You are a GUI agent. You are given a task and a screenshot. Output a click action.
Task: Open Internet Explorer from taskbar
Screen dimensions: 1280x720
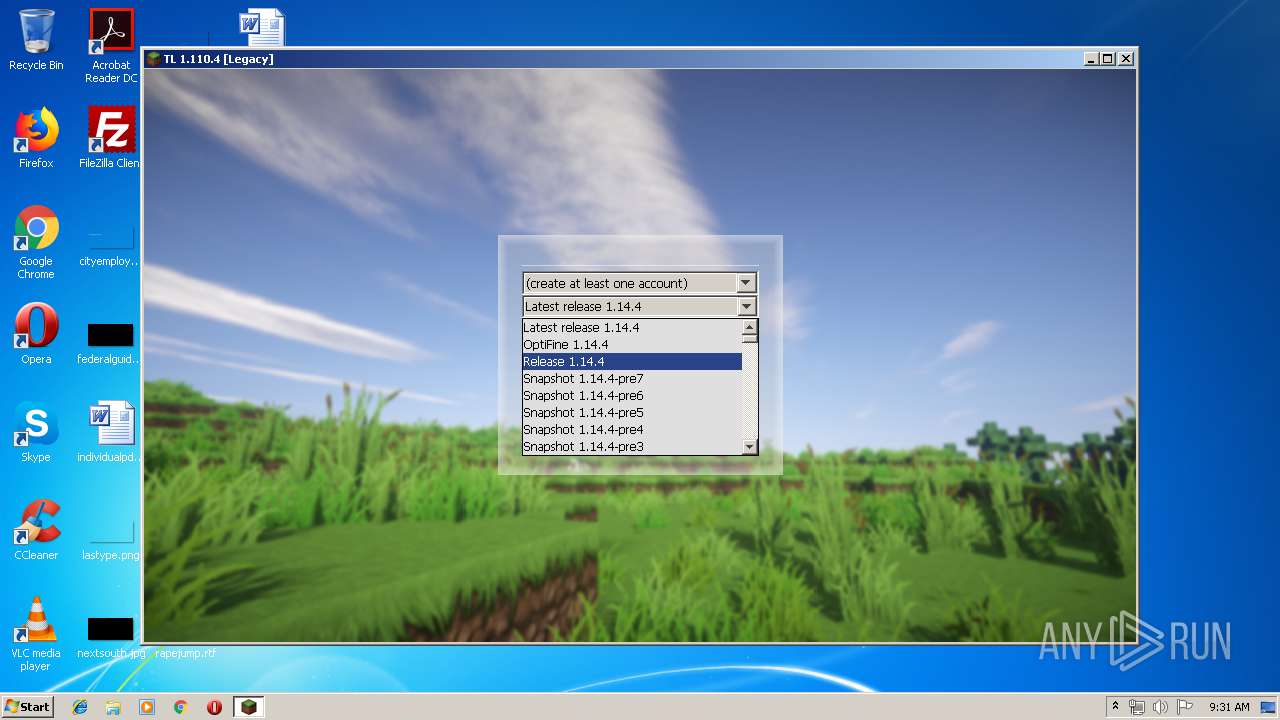(x=80, y=707)
